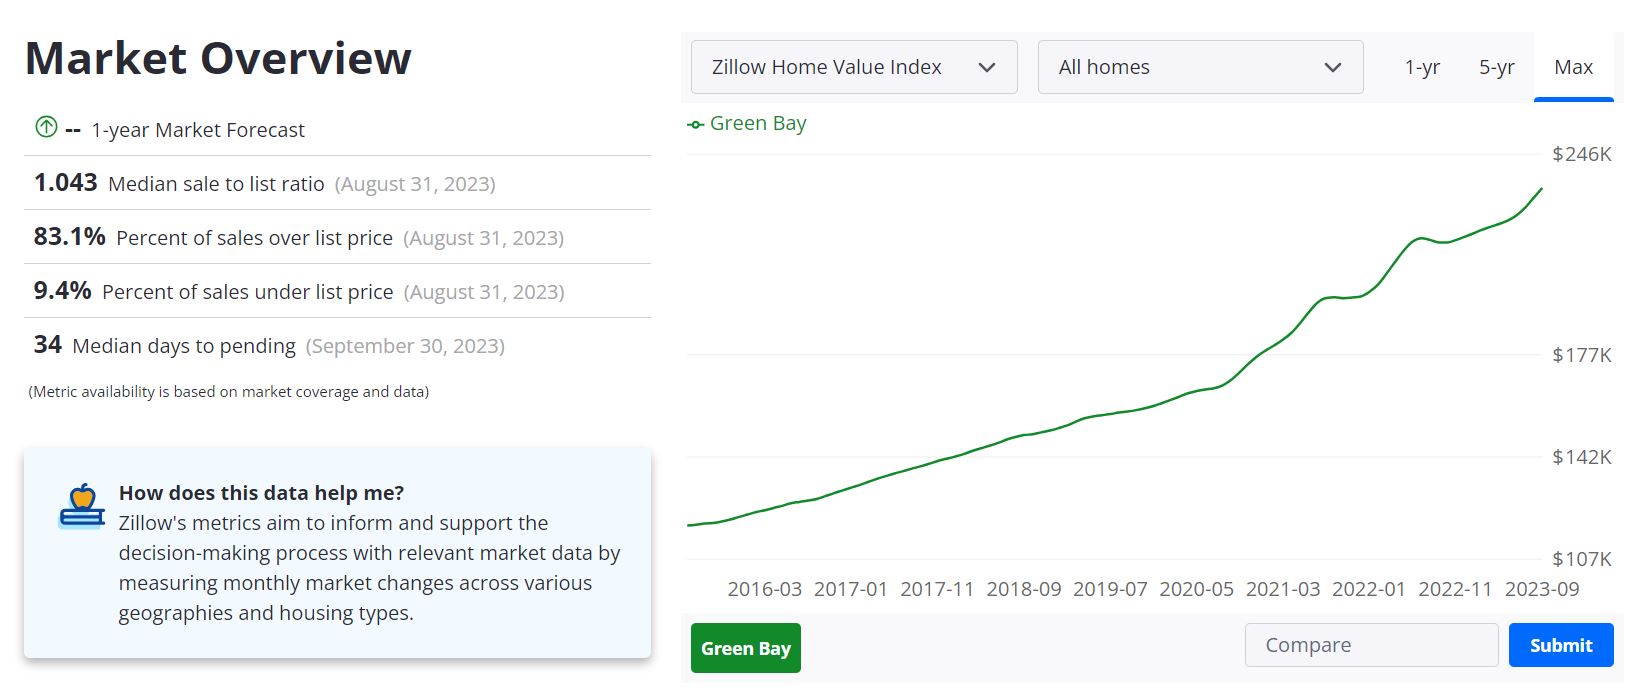
Task: Toggle the Green Bay series visibility in legend
Action: coord(757,123)
